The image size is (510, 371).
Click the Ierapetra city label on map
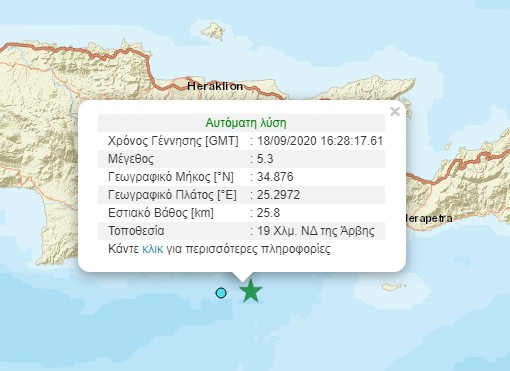[x=429, y=218]
